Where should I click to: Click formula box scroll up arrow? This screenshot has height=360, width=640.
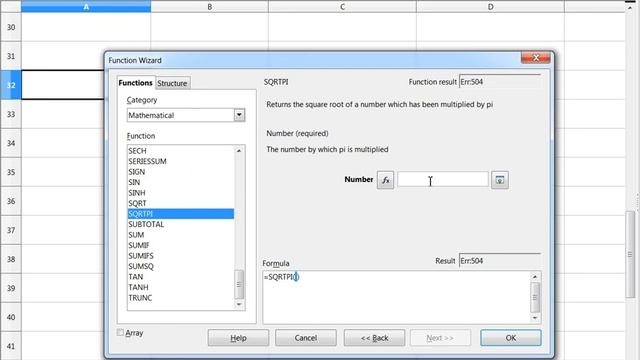(535, 277)
